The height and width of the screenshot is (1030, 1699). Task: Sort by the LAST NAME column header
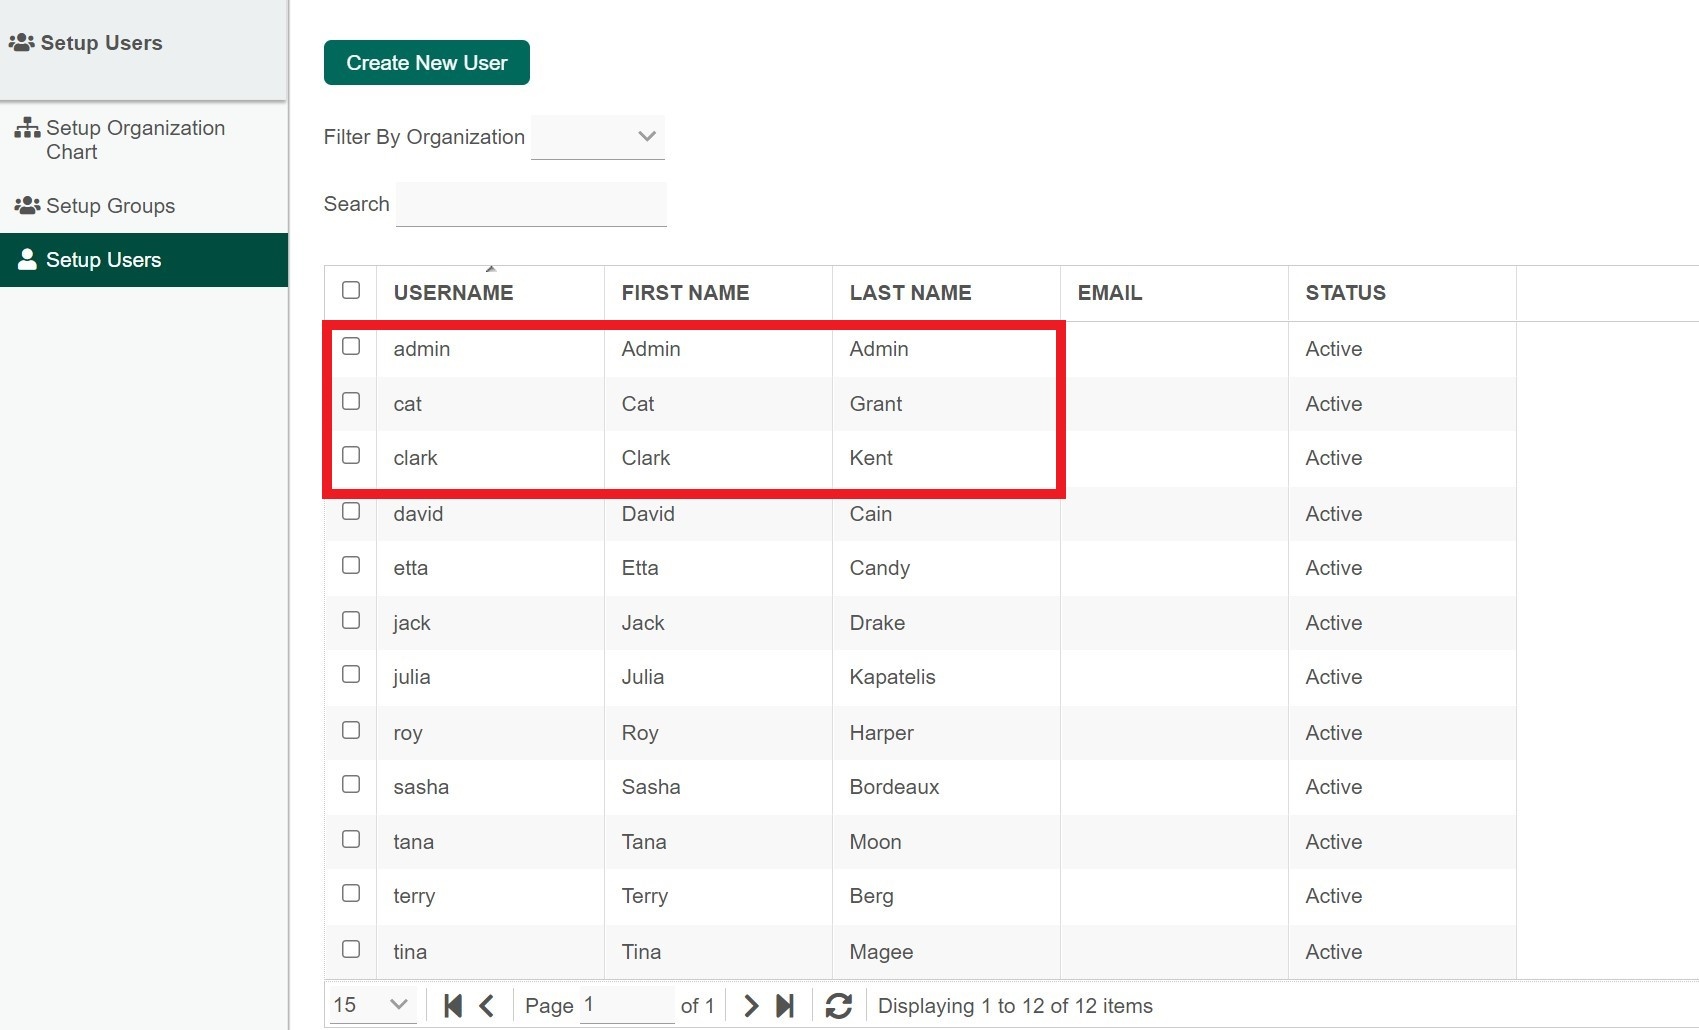(910, 293)
